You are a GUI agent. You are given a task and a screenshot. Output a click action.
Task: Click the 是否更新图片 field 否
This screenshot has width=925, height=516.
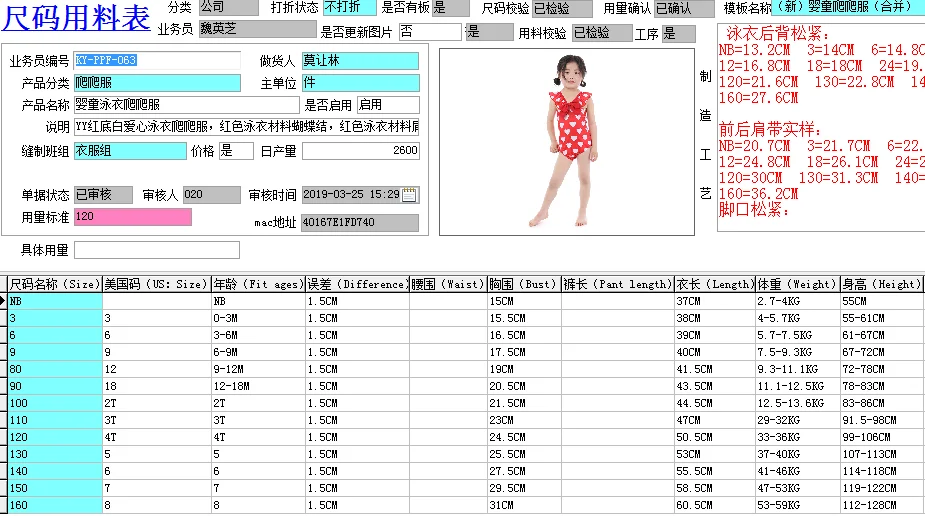430,32
